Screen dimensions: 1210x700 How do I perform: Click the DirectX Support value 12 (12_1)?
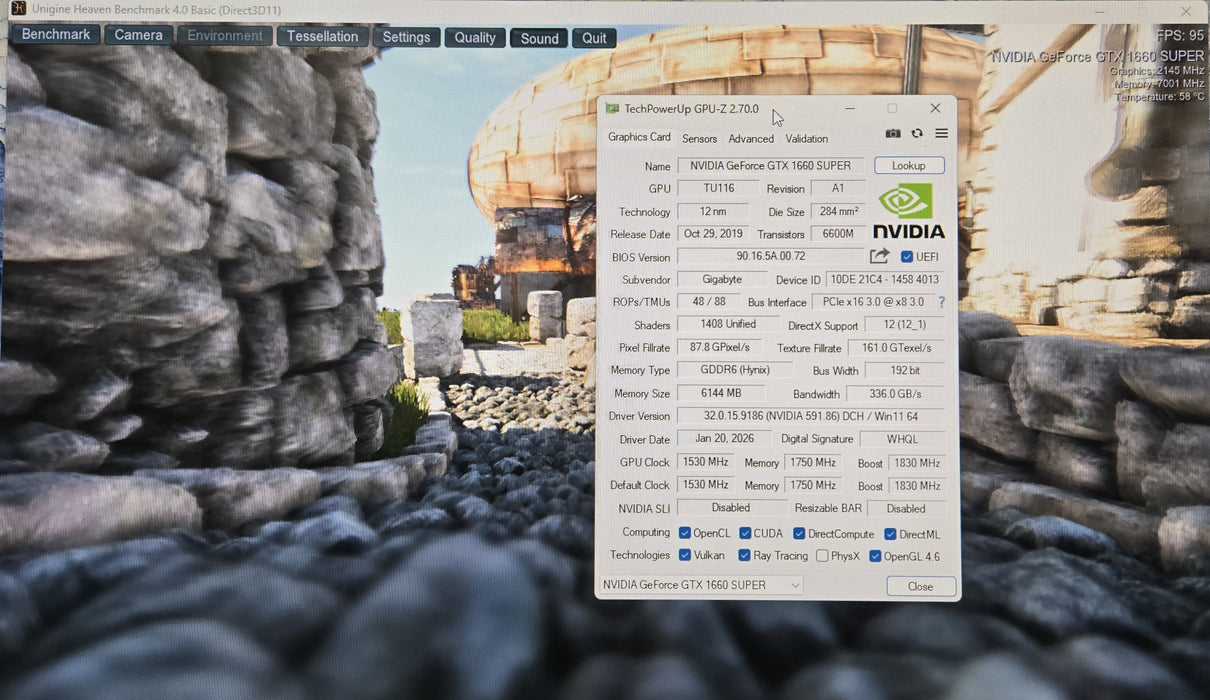(904, 325)
